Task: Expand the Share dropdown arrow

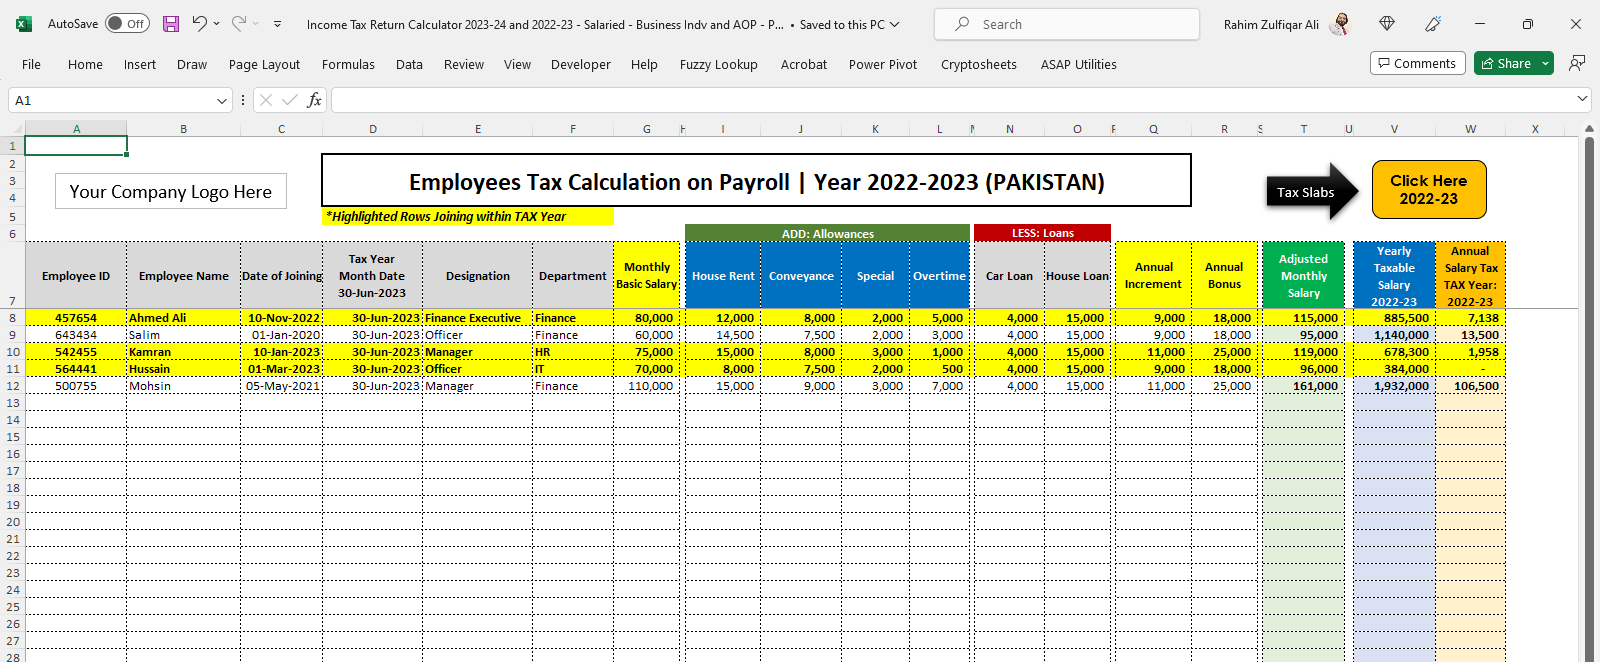Action: coord(1546,63)
